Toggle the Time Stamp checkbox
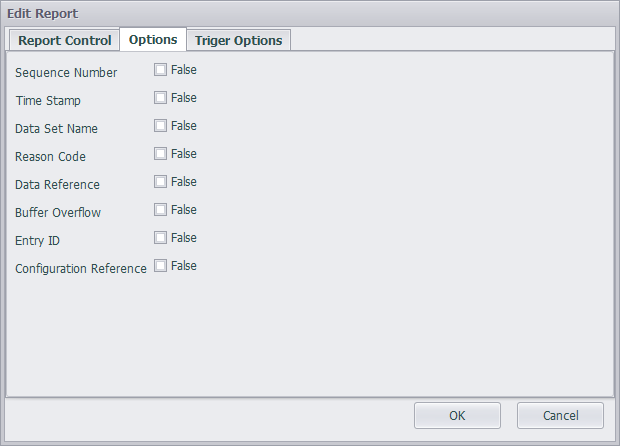This screenshot has width=620, height=446. pyautogui.click(x=160, y=98)
